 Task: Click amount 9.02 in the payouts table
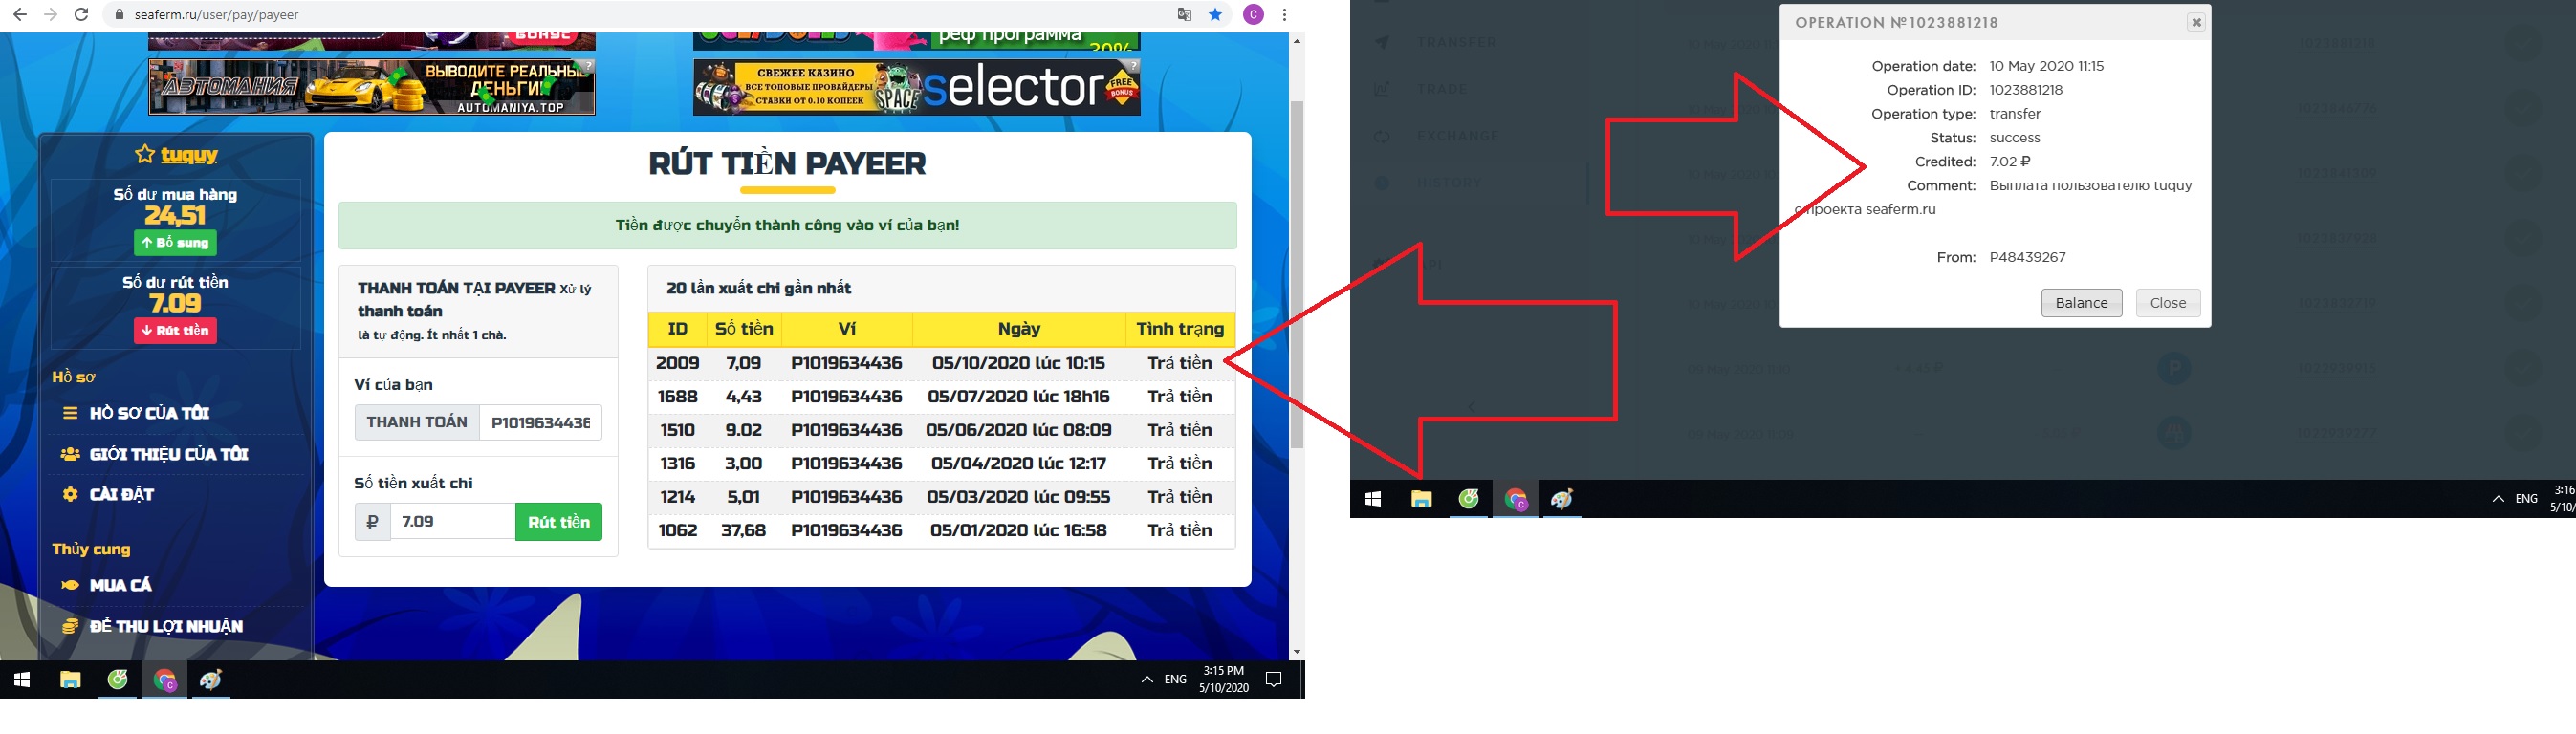[744, 430]
